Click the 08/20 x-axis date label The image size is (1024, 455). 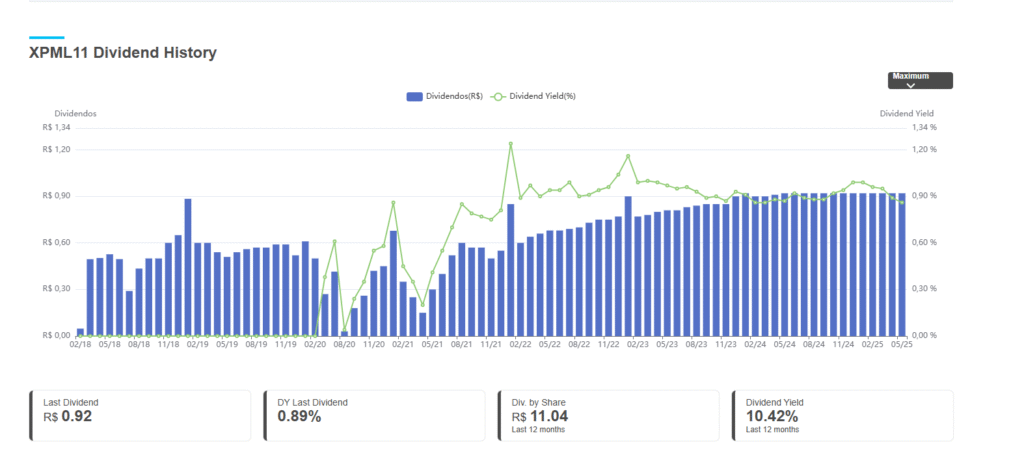344,345
